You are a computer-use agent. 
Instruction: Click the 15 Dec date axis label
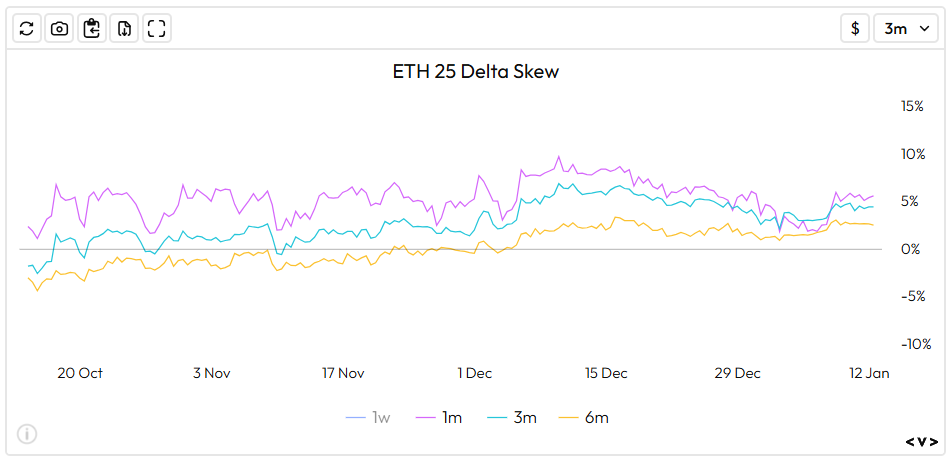(x=606, y=373)
